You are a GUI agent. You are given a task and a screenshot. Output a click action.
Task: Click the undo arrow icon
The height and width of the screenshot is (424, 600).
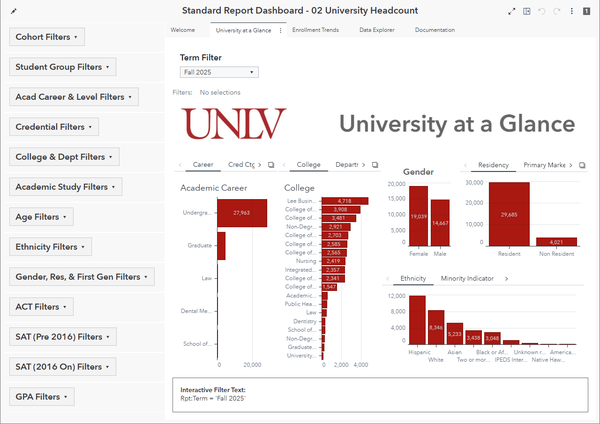pos(541,11)
